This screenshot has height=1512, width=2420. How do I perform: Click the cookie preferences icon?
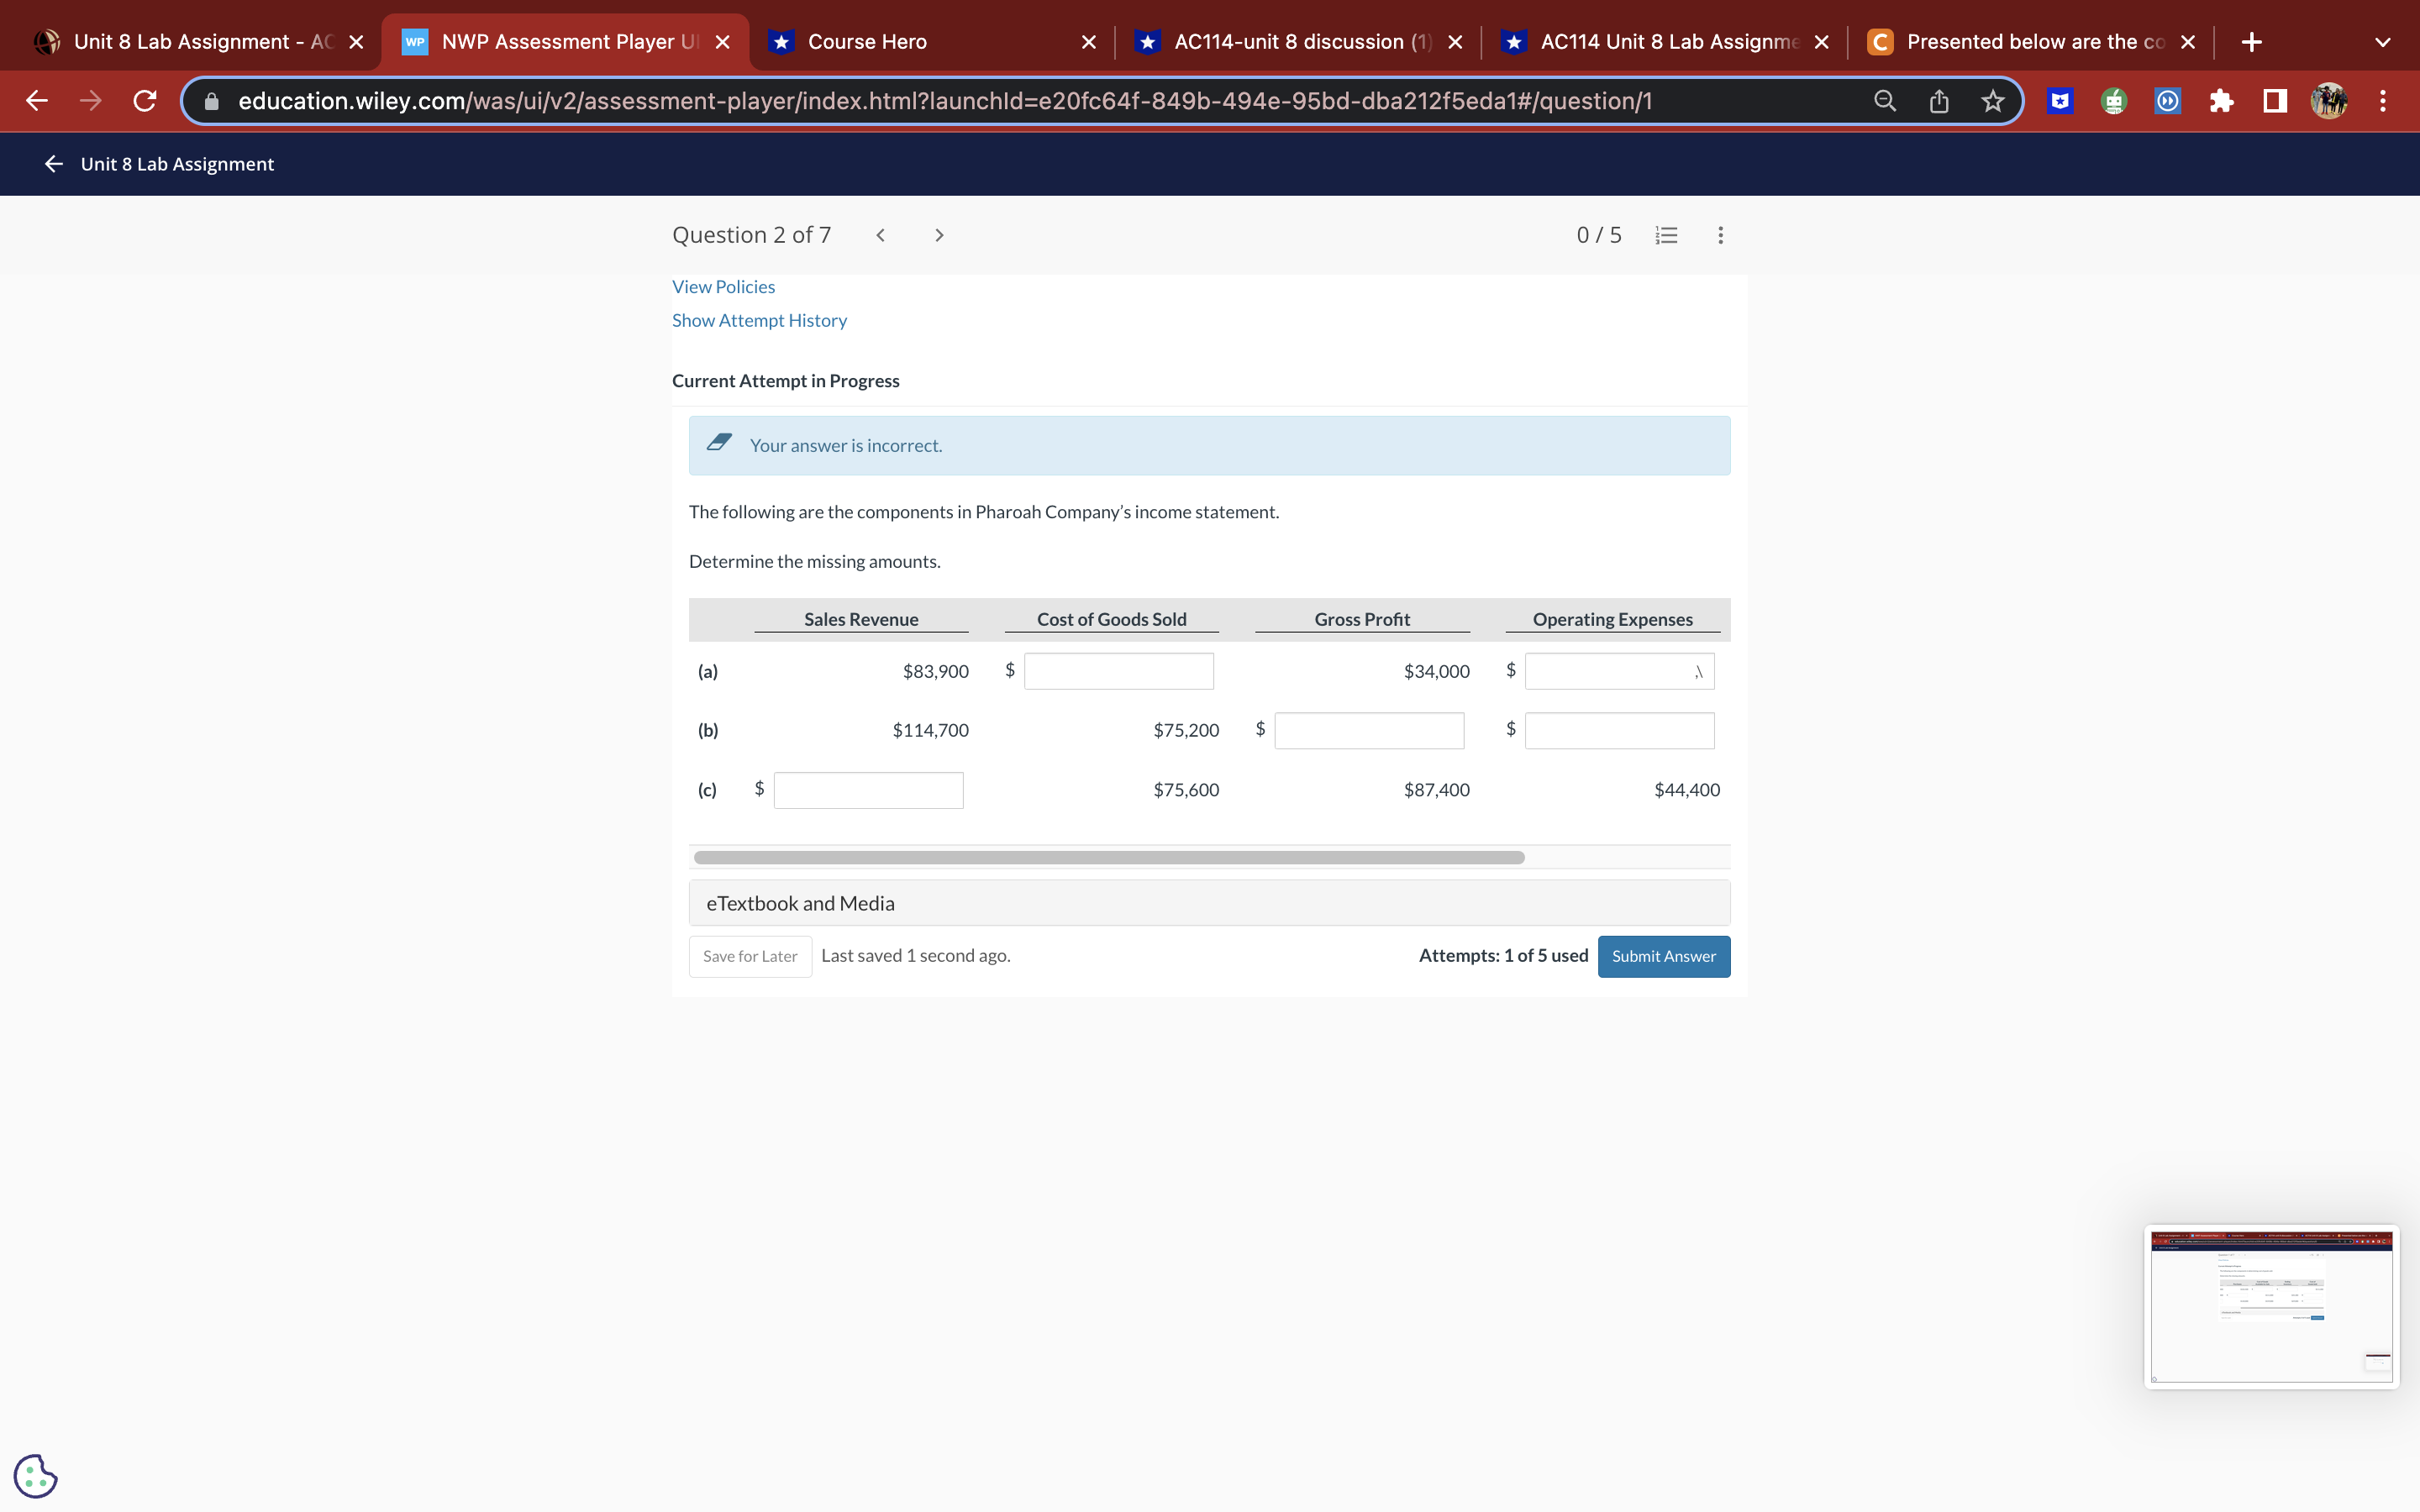tap(35, 1475)
